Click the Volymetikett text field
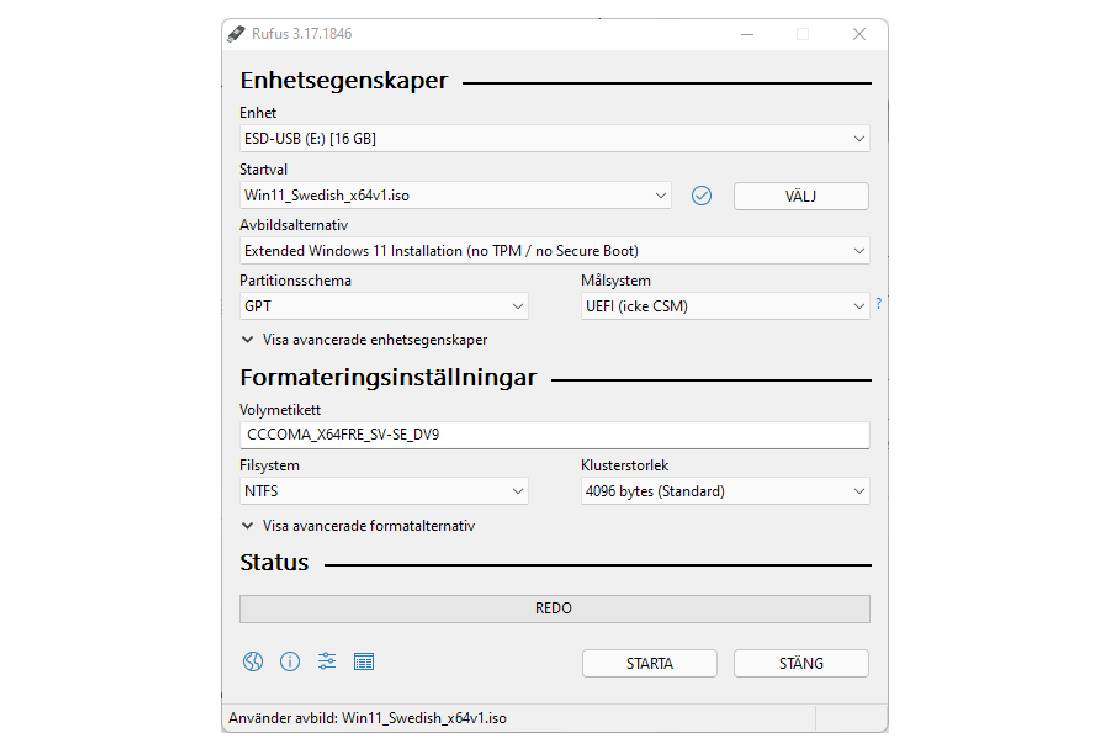 [x=554, y=435]
